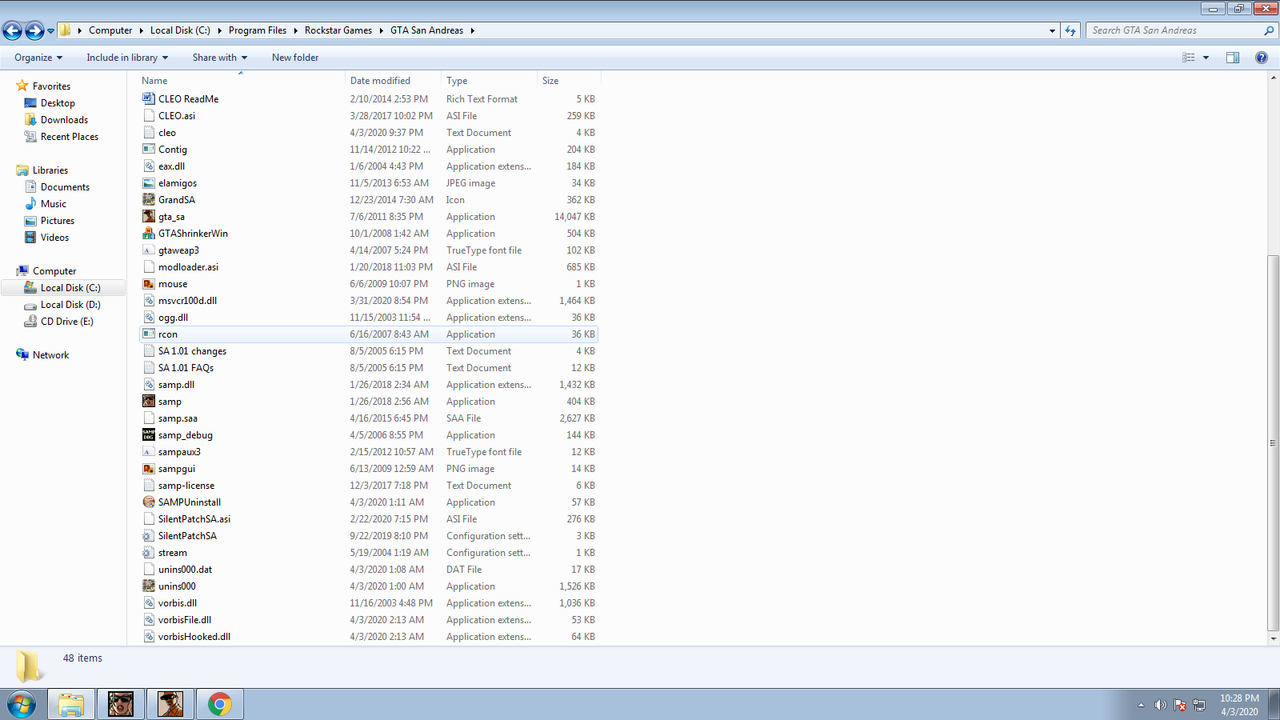Click the Back navigation arrow button
The width and height of the screenshot is (1280, 720).
[13, 31]
